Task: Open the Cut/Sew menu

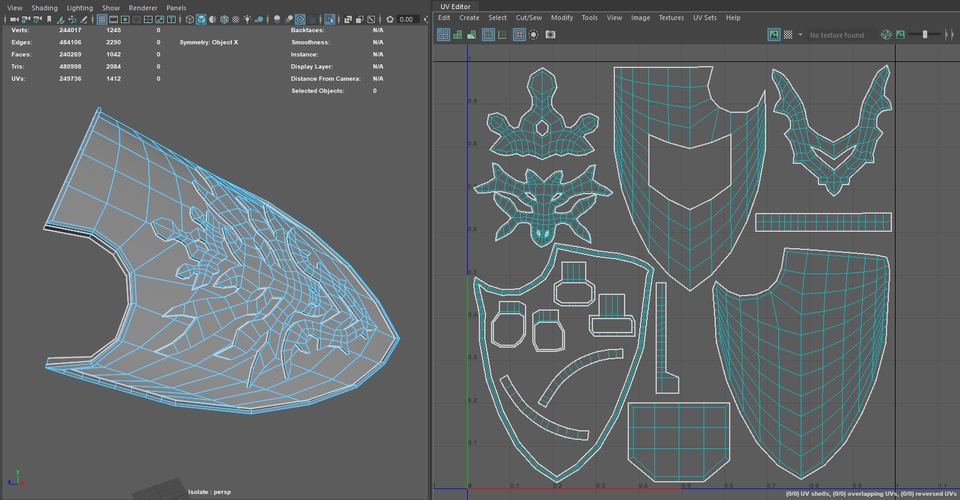Action: [528, 17]
